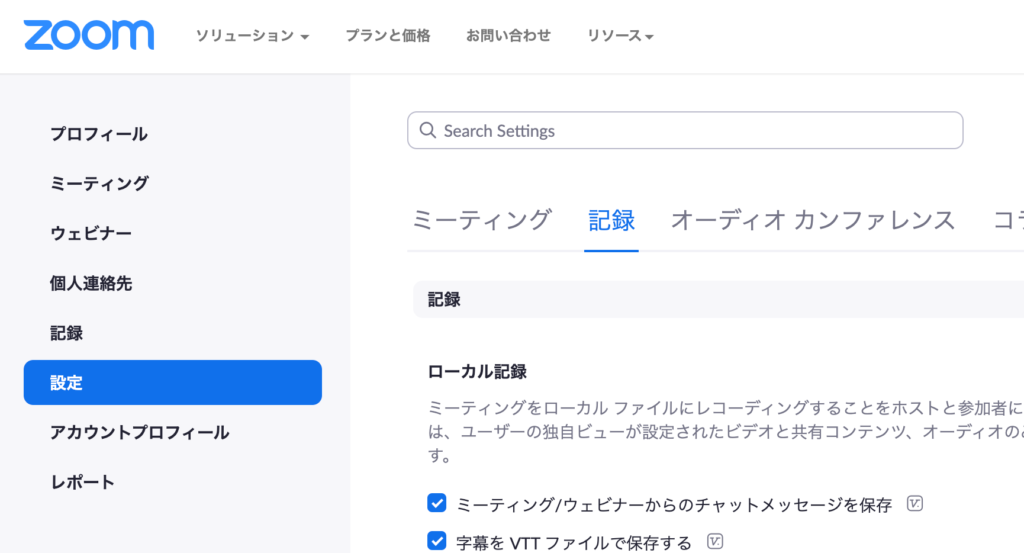Click お問い合わせ in top navigation

508,35
